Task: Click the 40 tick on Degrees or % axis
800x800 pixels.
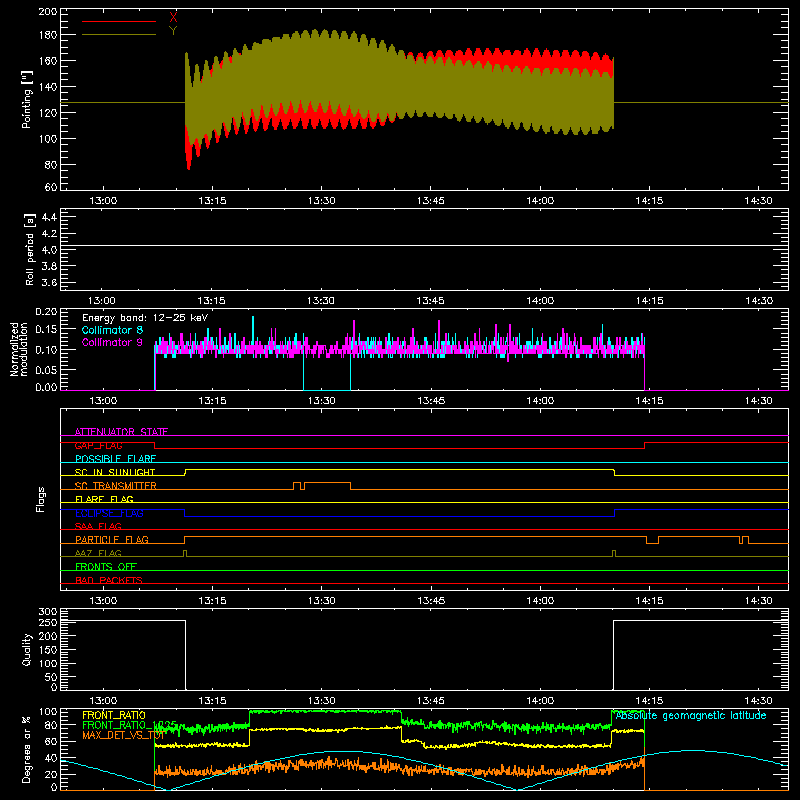Action: click(51, 759)
